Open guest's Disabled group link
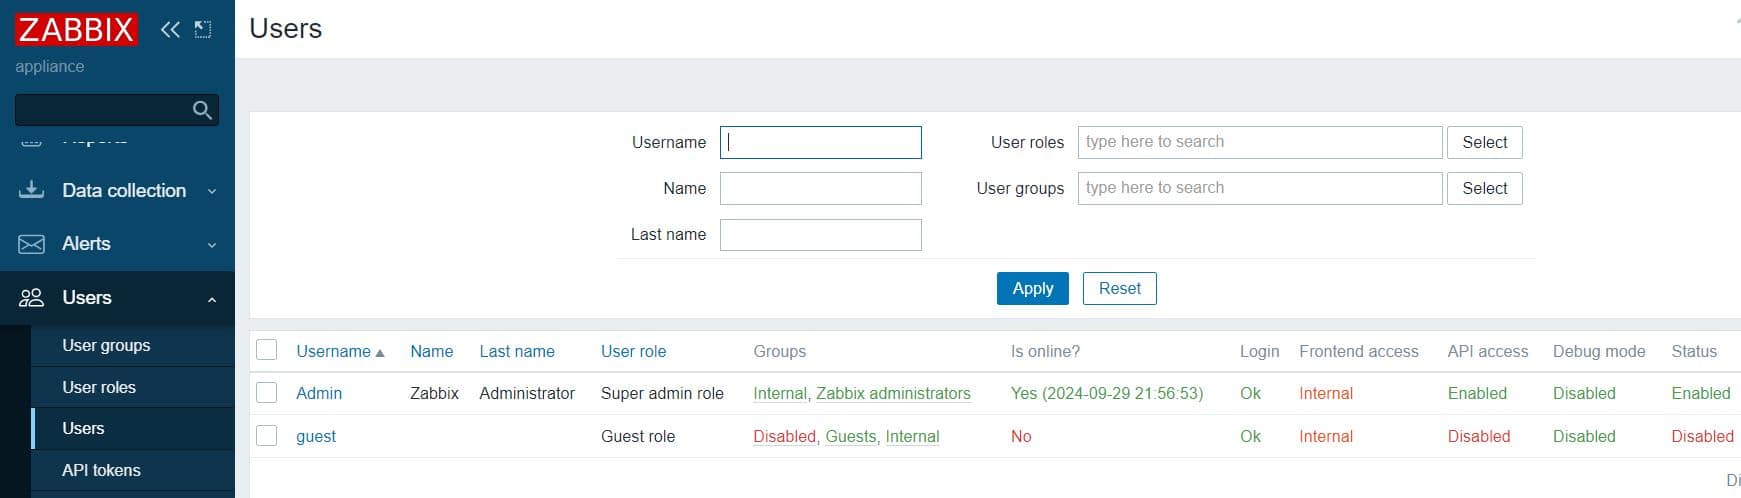The width and height of the screenshot is (1741, 498). point(784,436)
